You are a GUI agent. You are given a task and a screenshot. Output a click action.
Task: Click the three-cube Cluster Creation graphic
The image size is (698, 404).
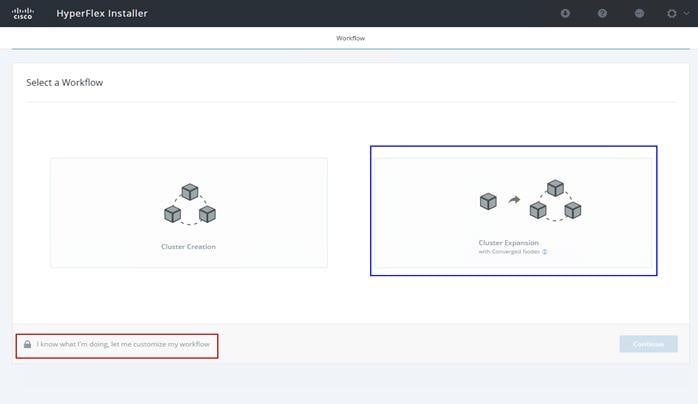[x=190, y=204]
